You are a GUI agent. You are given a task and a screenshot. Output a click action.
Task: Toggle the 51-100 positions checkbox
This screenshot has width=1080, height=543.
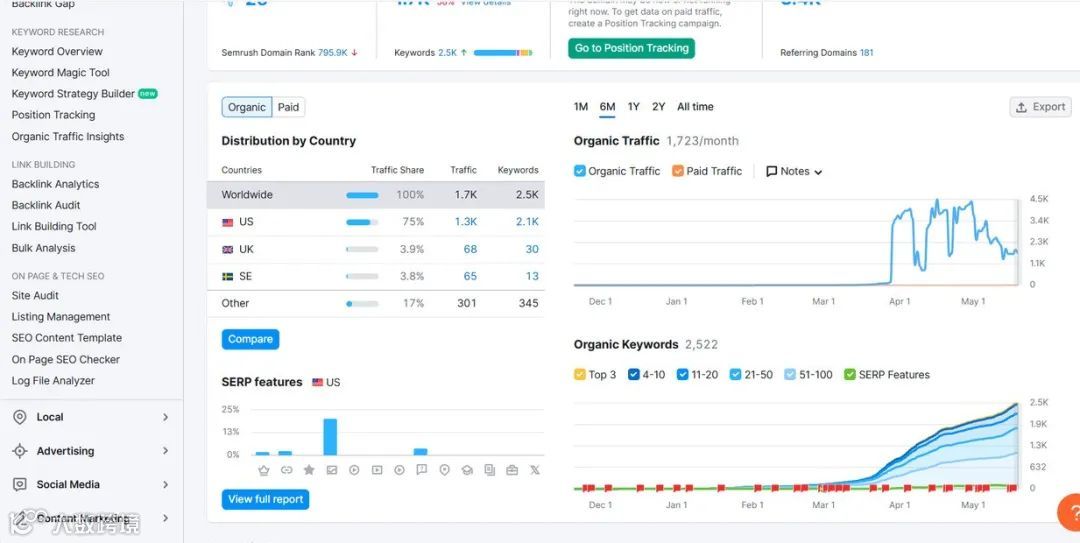click(790, 375)
